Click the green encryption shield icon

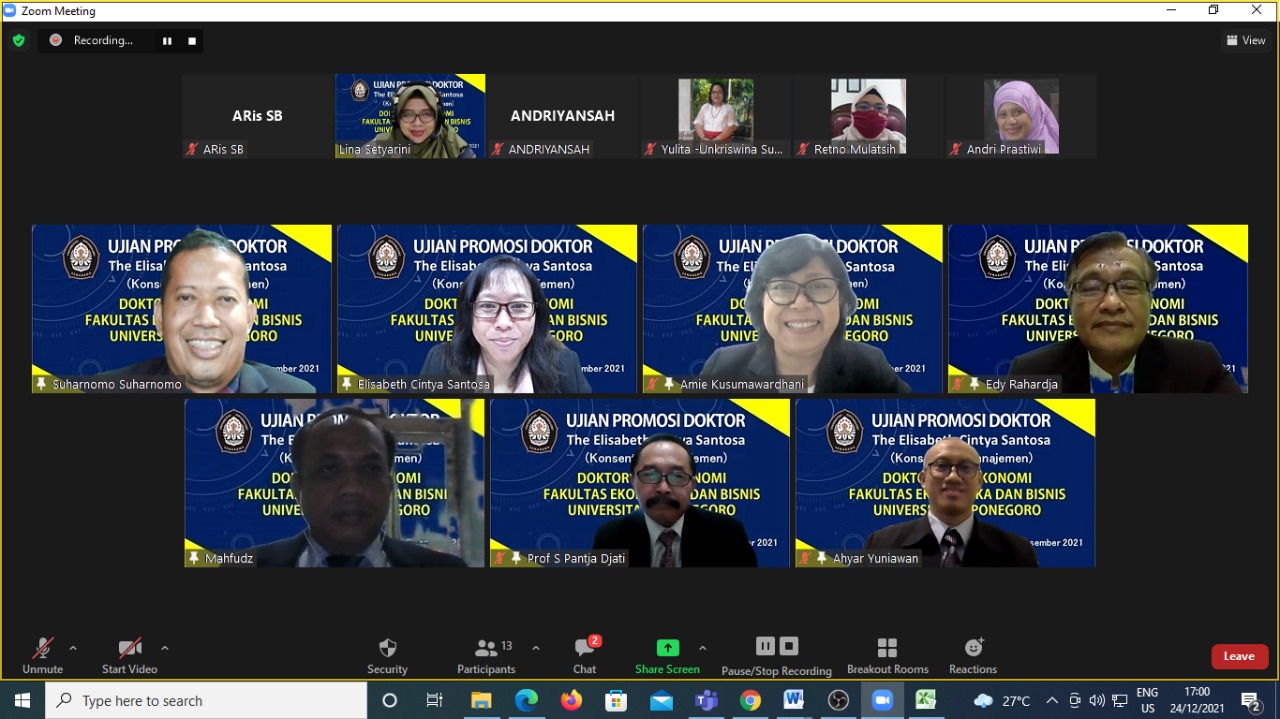point(18,40)
